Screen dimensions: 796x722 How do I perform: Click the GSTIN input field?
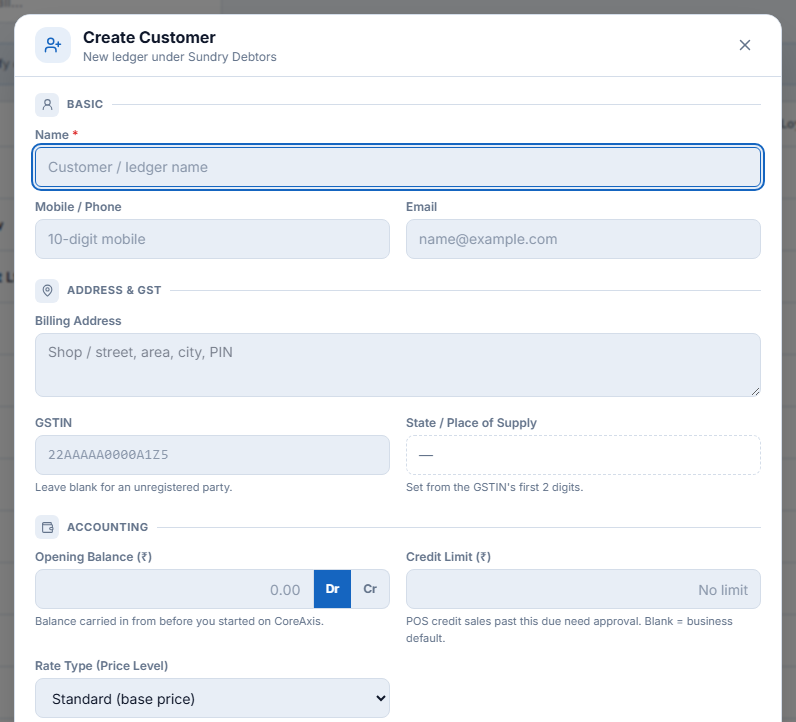click(x=212, y=454)
